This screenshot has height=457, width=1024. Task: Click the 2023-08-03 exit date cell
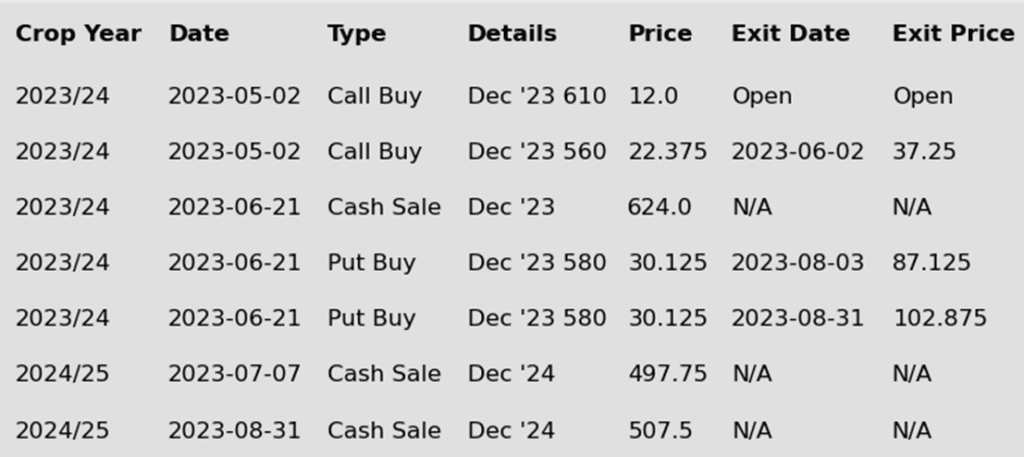pos(797,262)
